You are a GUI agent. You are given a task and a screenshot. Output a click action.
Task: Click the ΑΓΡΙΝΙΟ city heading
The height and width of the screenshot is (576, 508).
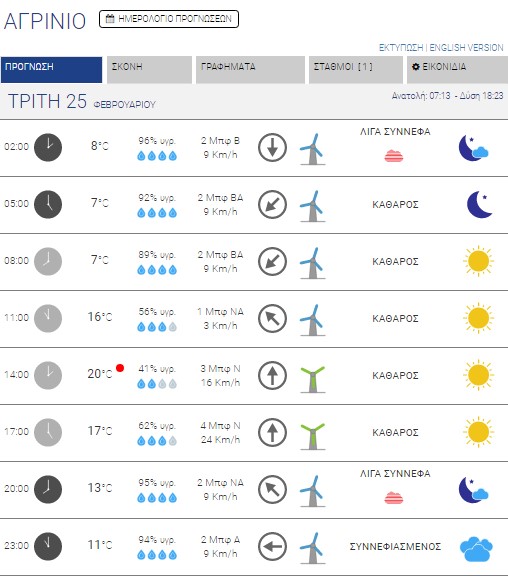tap(45, 21)
